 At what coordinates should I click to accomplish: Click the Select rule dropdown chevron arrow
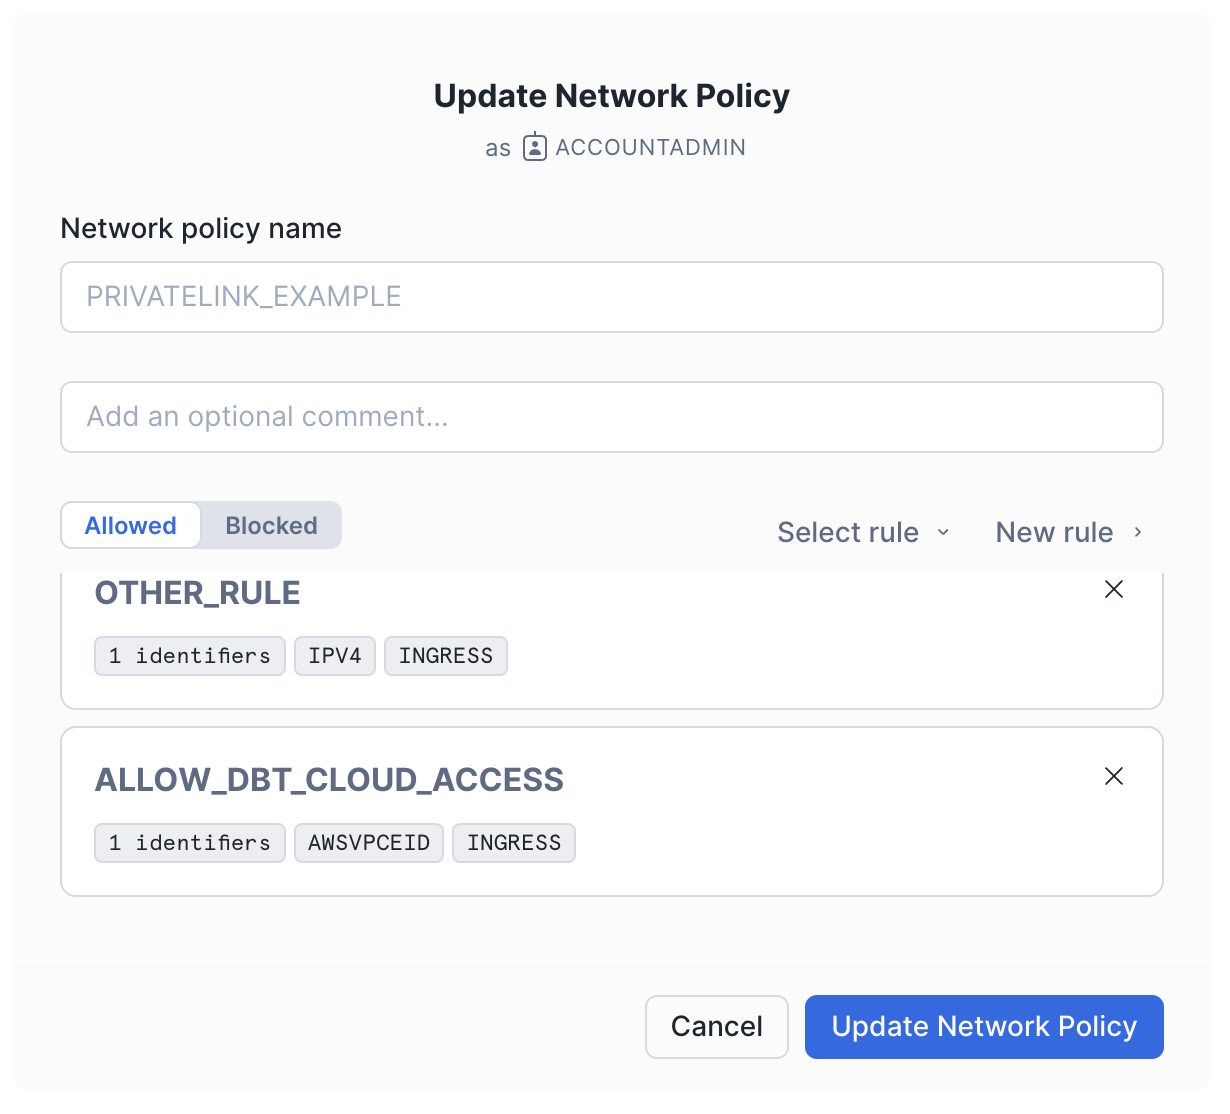tap(943, 533)
